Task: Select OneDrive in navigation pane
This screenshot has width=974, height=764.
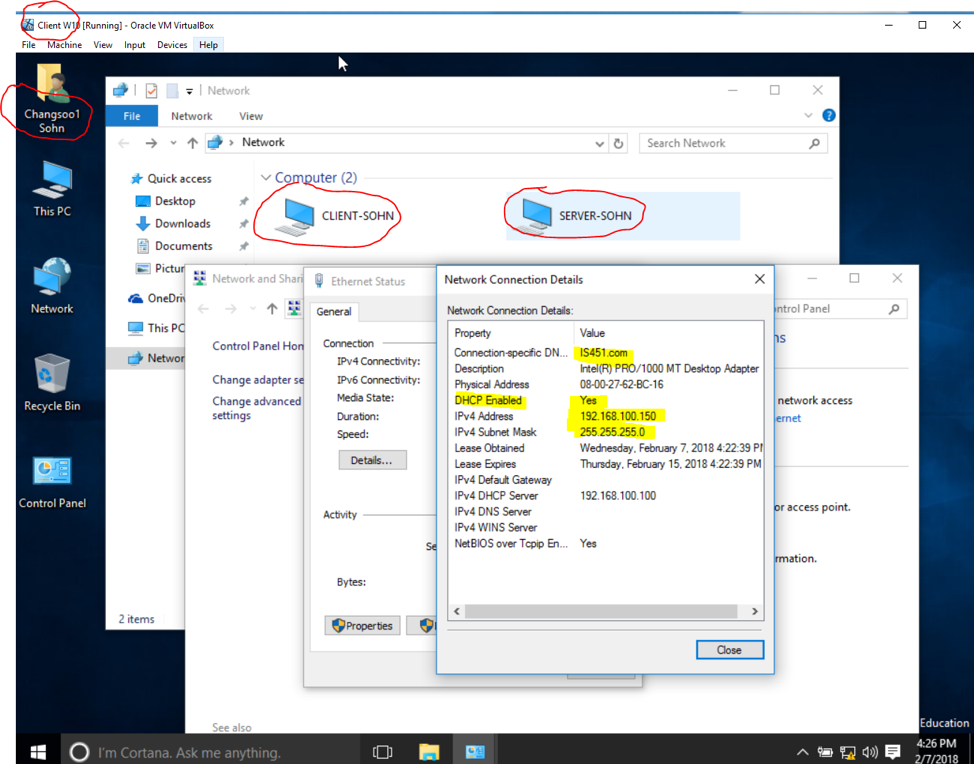Action: [157, 298]
